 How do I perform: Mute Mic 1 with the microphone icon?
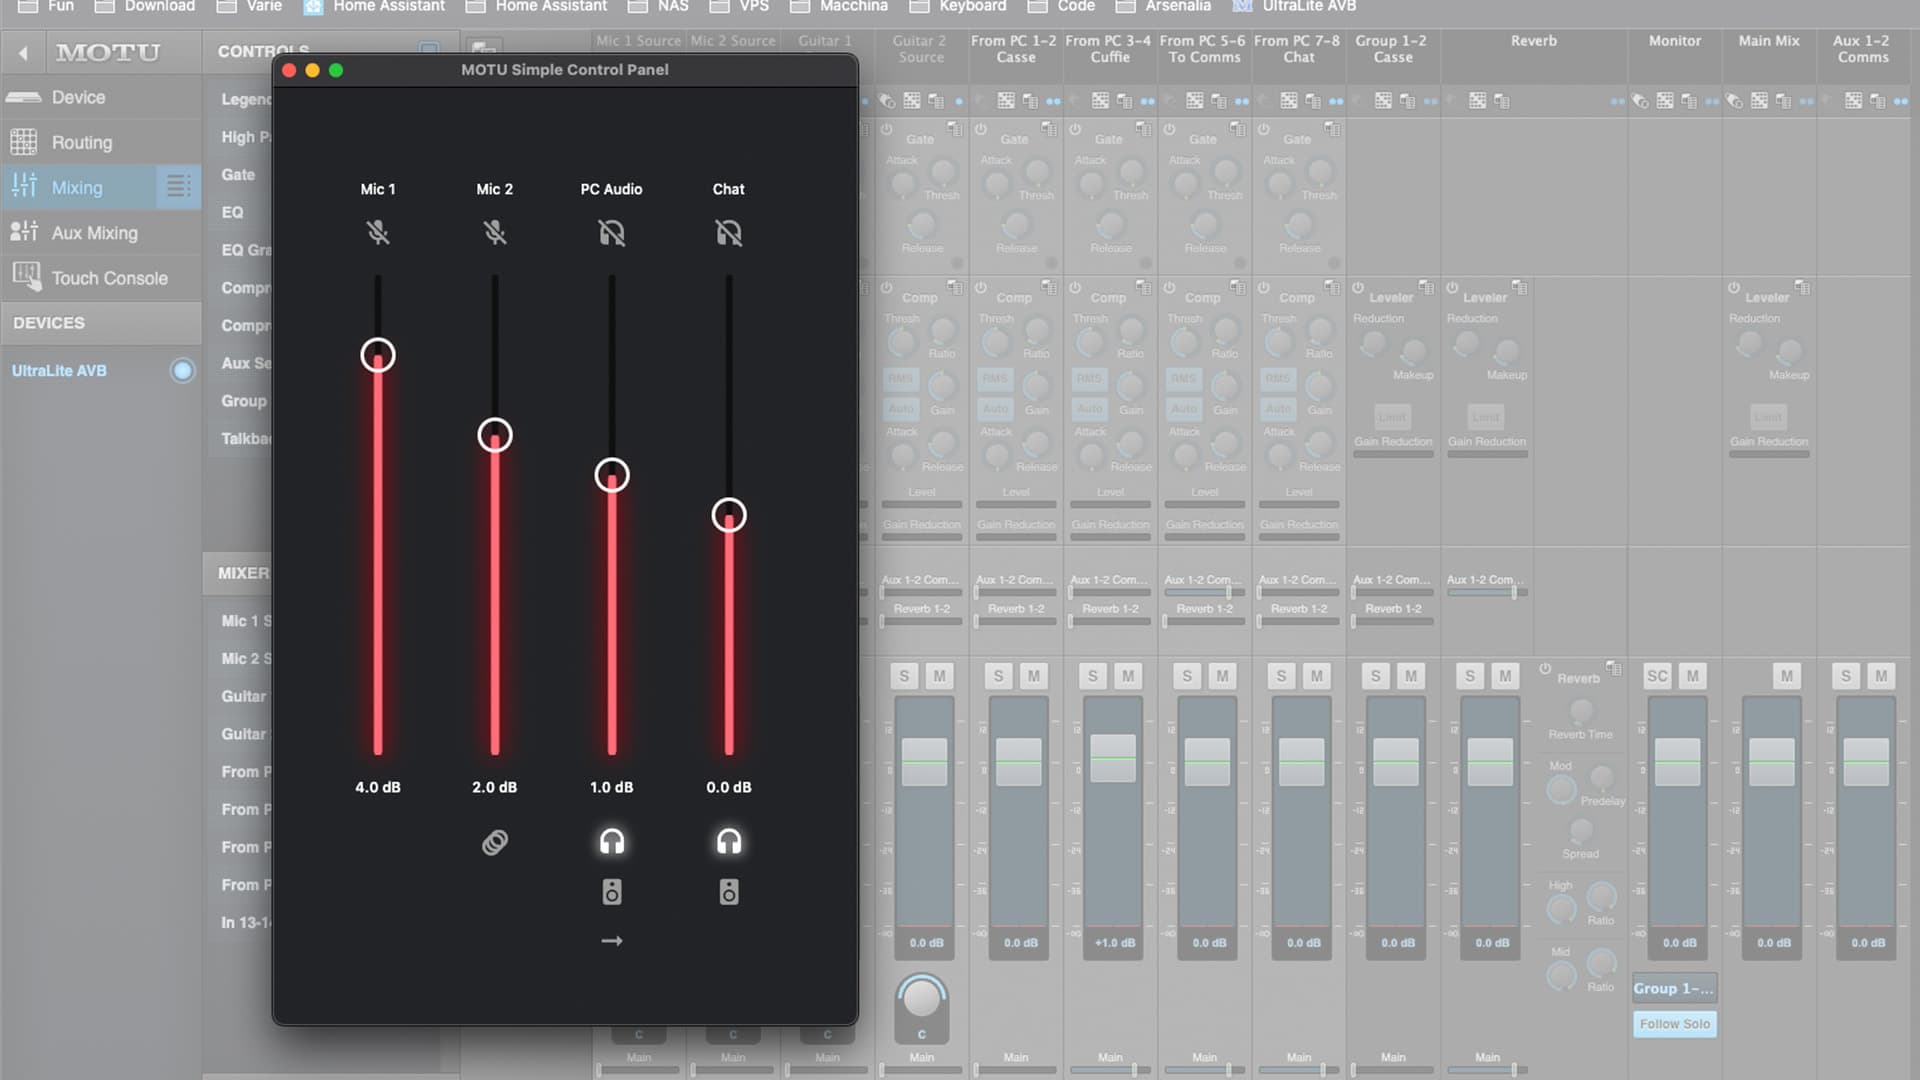[x=378, y=233]
